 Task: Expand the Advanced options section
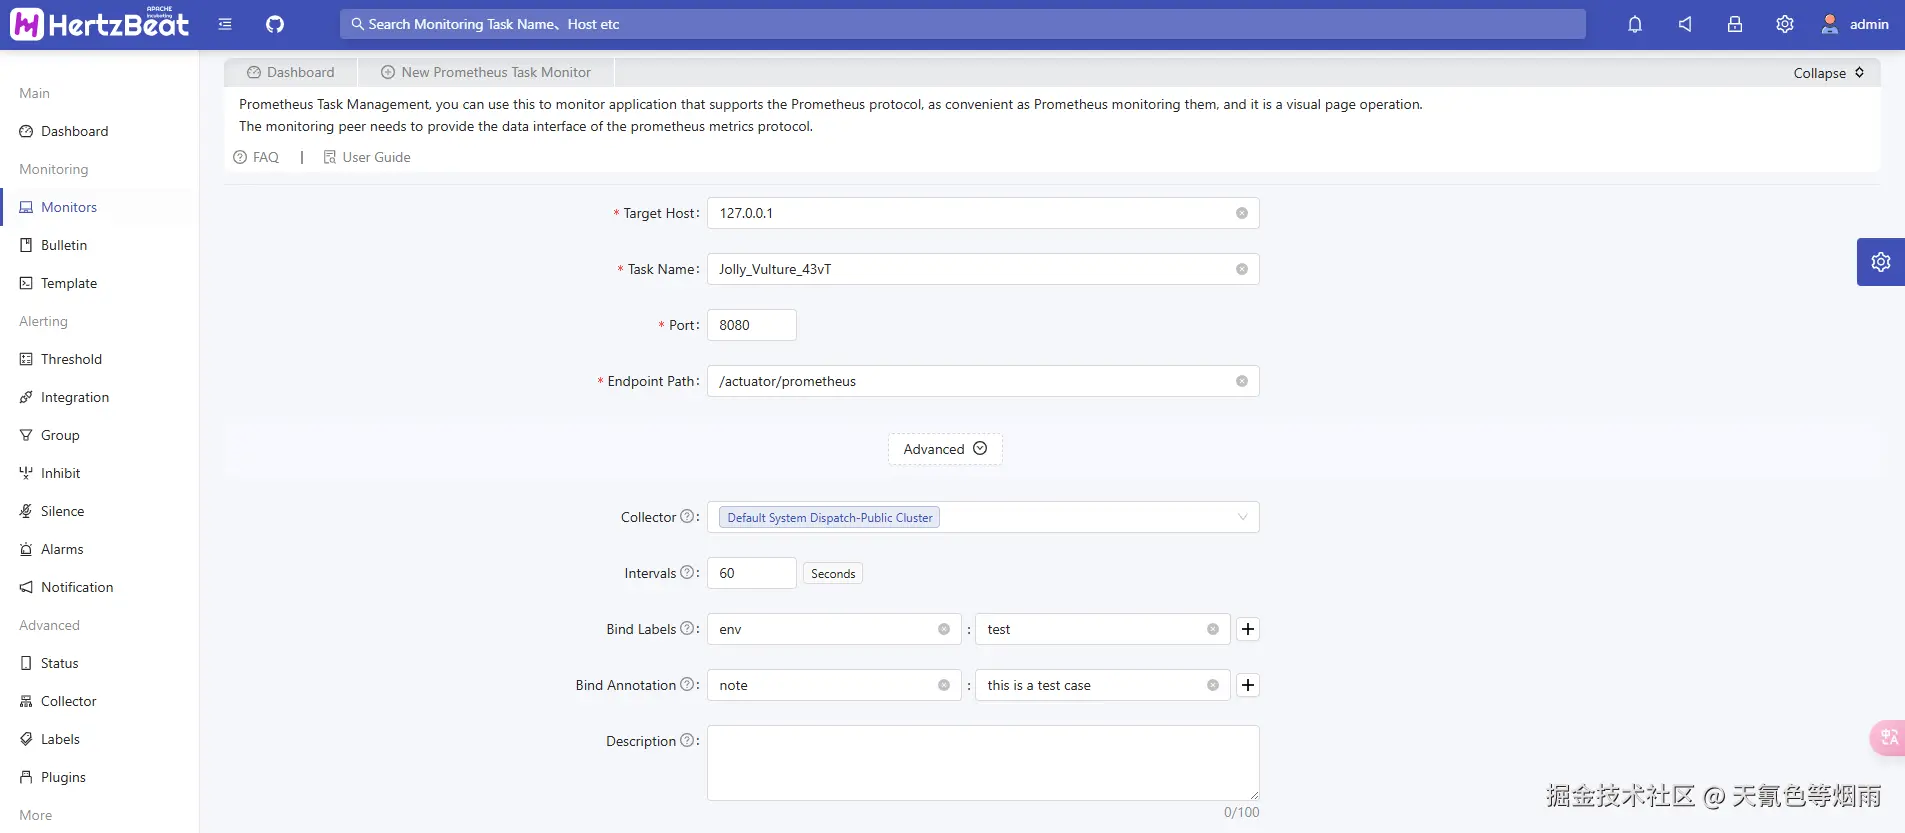coord(945,449)
